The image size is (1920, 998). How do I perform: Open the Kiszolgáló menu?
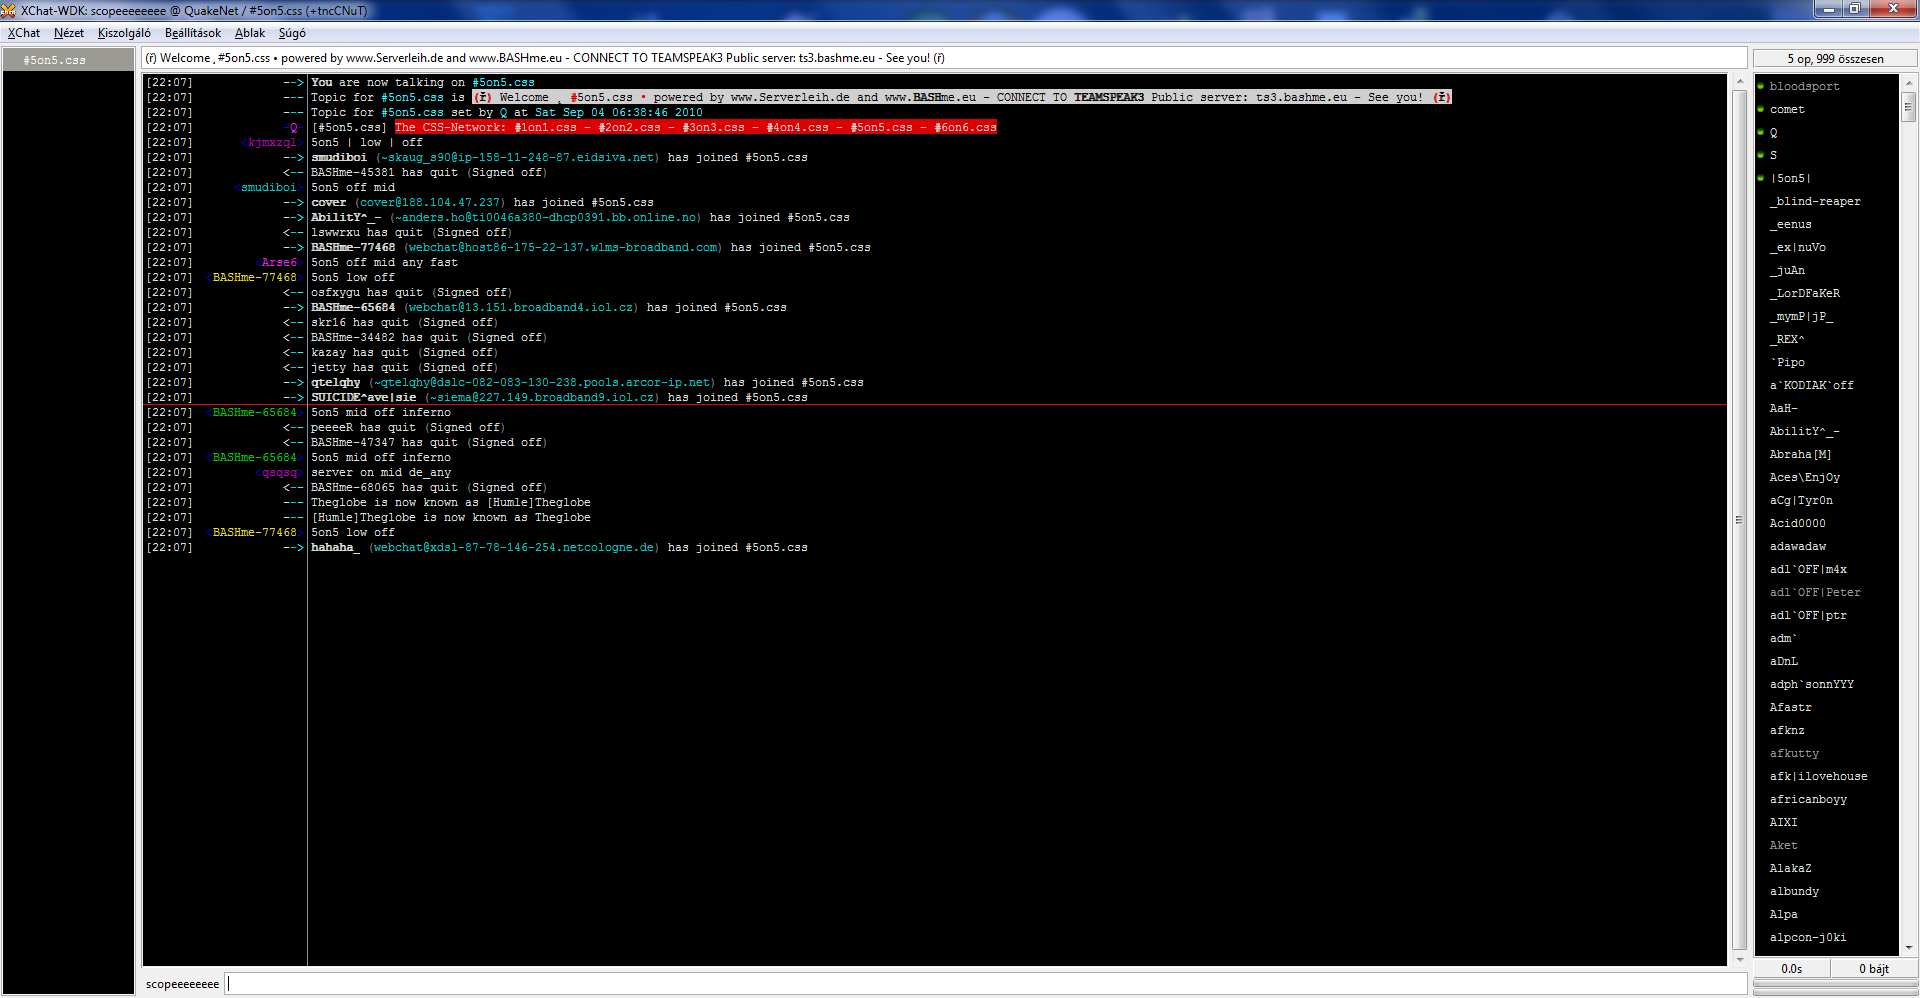click(x=124, y=33)
